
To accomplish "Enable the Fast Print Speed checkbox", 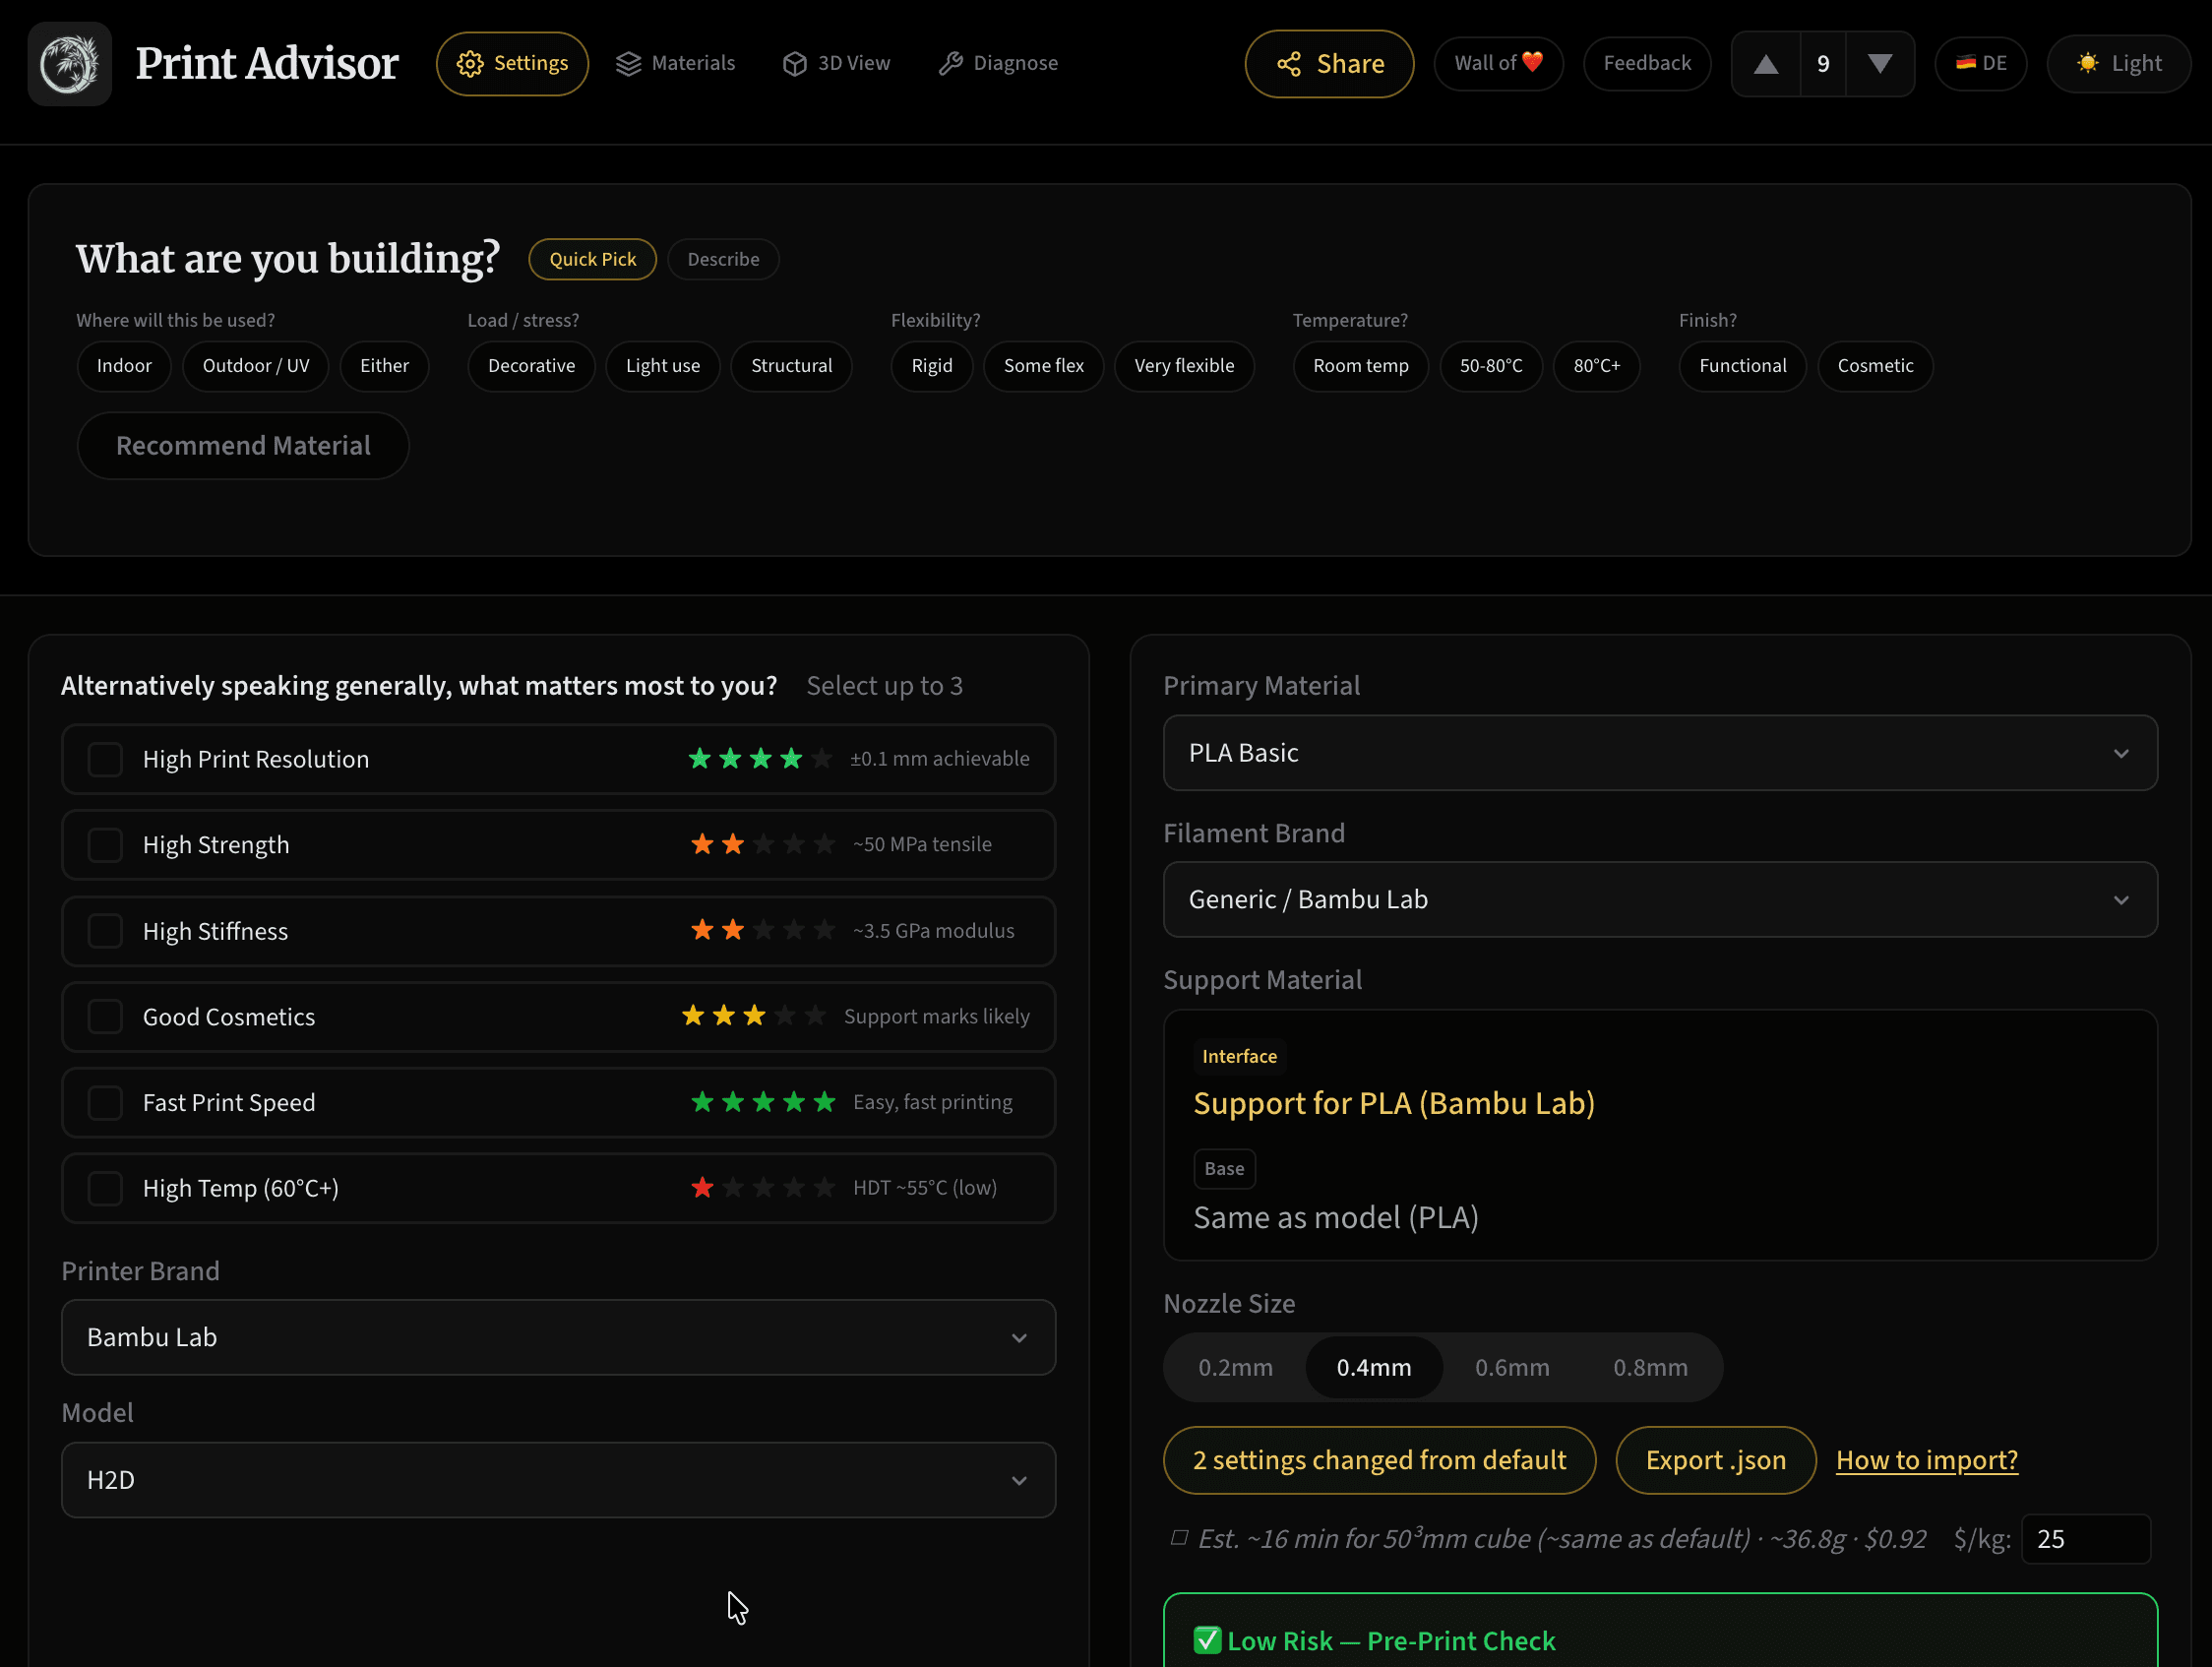I will (x=105, y=1102).
